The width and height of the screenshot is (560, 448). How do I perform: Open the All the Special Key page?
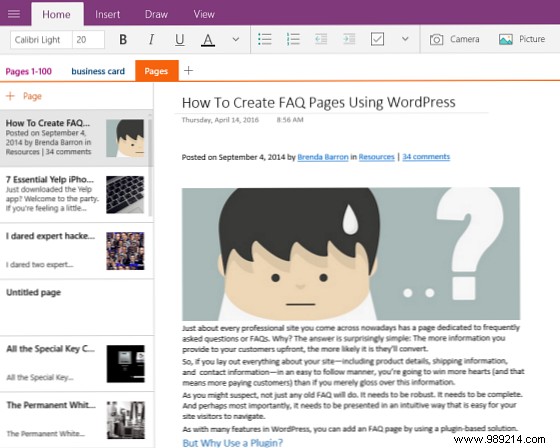coord(76,364)
